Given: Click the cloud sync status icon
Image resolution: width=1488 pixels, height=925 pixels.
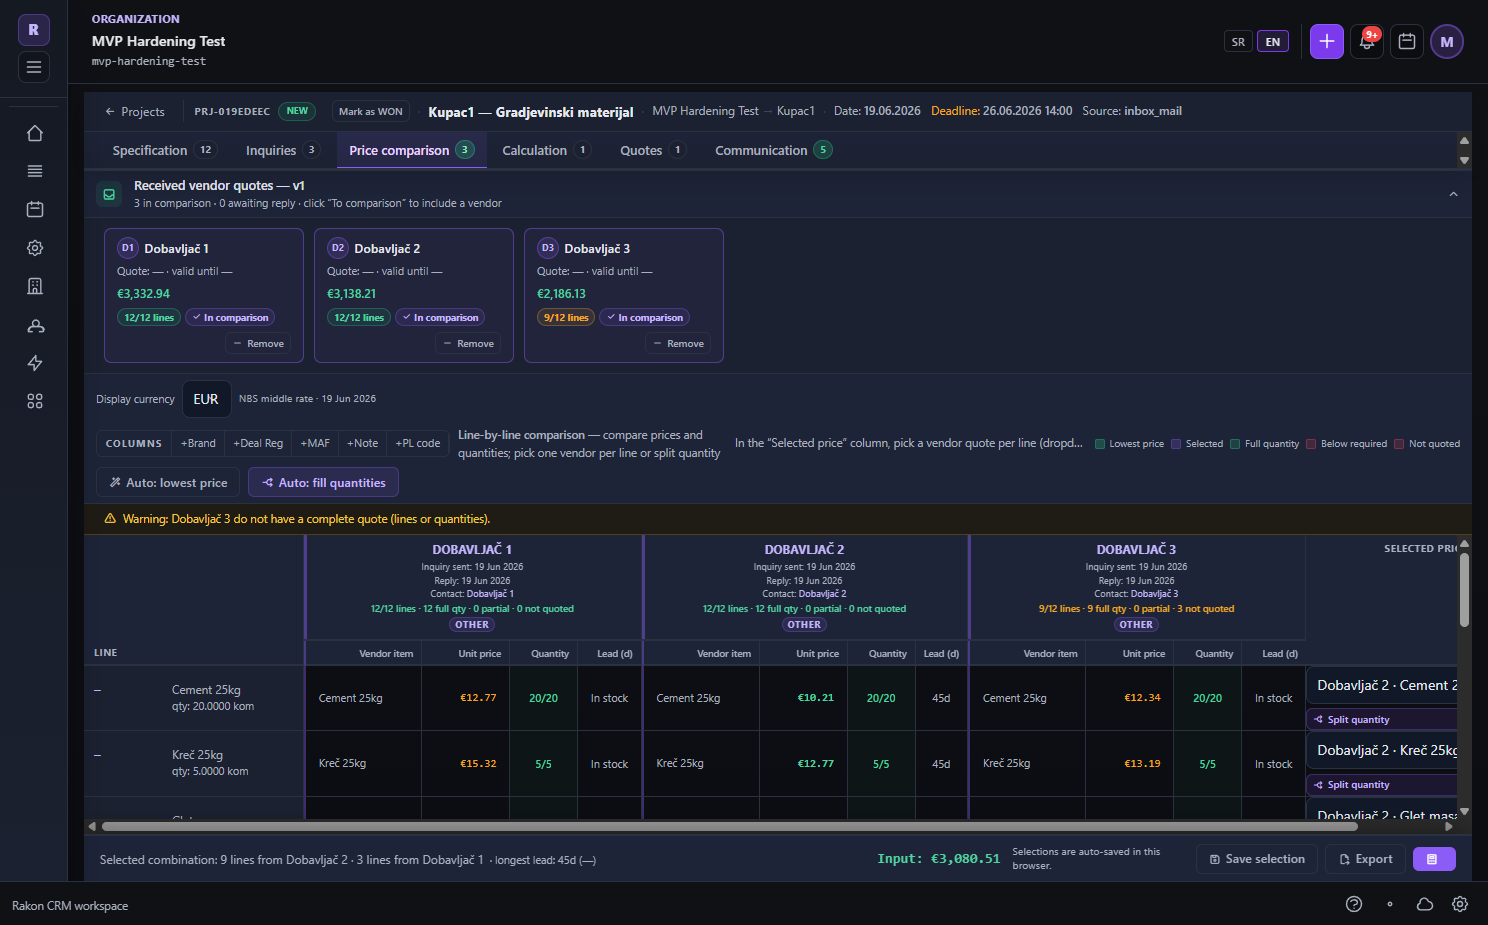Looking at the screenshot, I should (x=1425, y=904).
